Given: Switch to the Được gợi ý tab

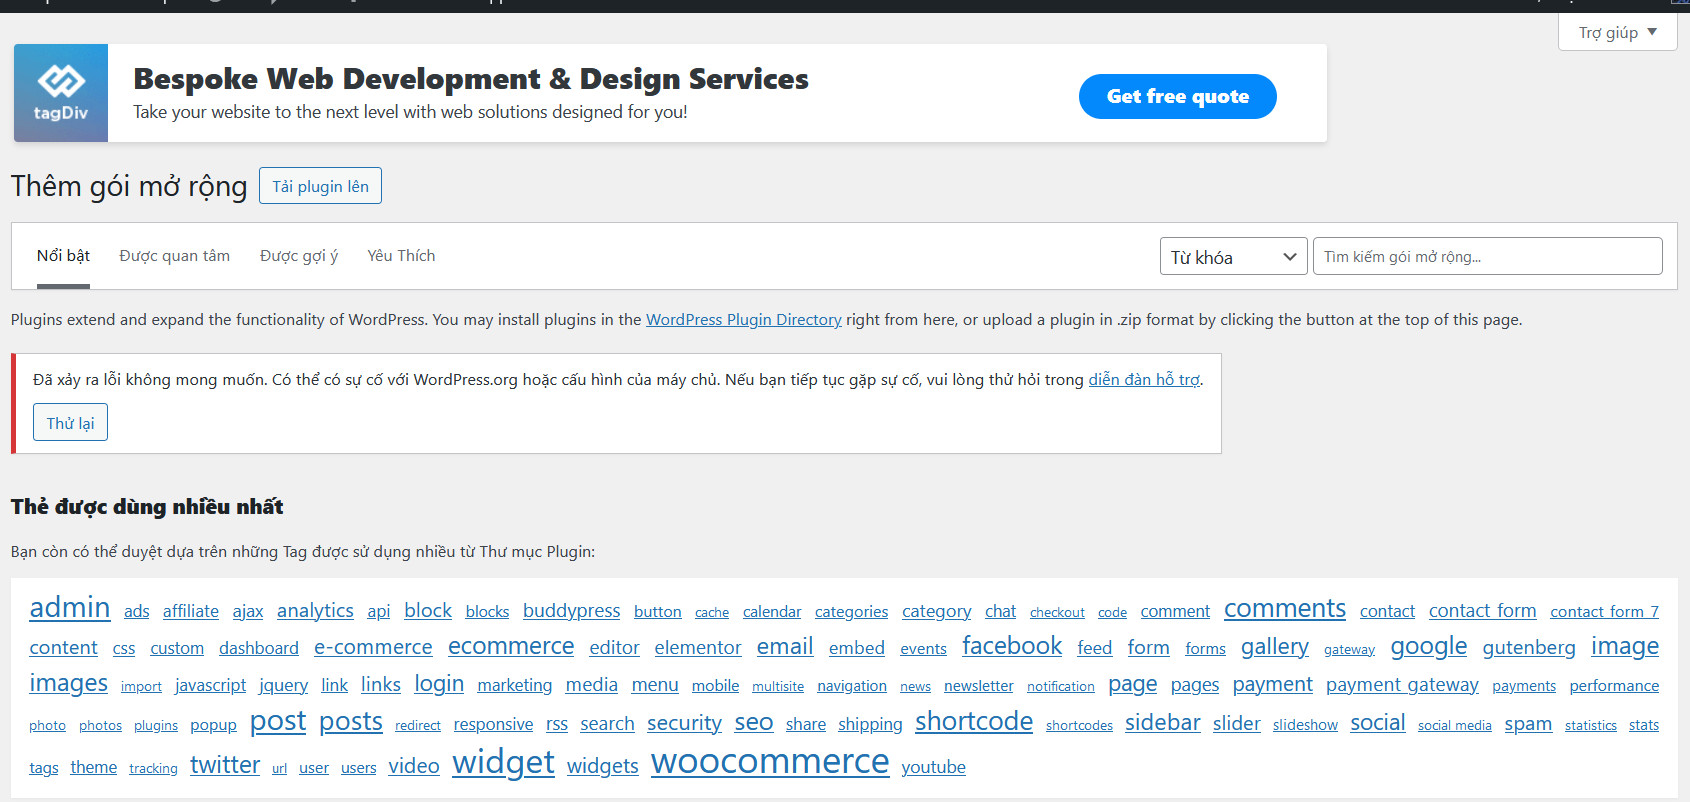Looking at the screenshot, I should point(299,256).
